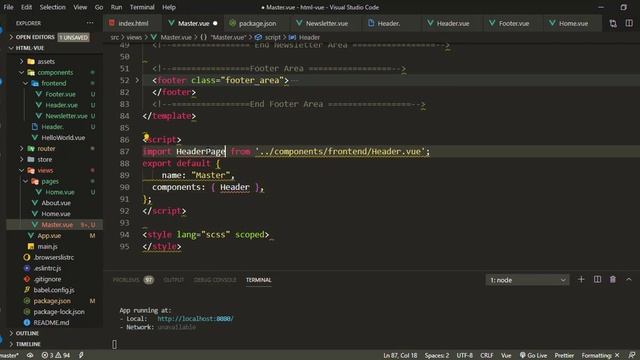Viewport: 640px width, 360px height.
Task: Change language mode via Vue status item
Action: point(506,356)
